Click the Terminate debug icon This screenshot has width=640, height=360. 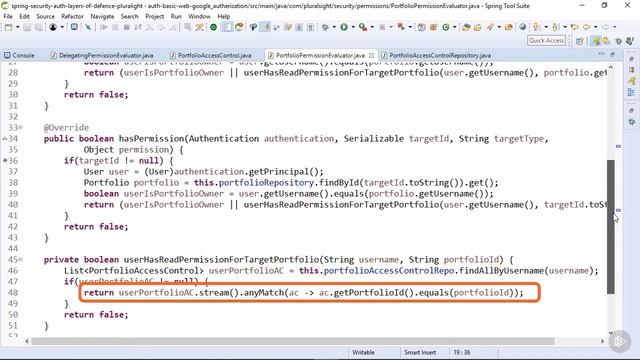coord(127,27)
